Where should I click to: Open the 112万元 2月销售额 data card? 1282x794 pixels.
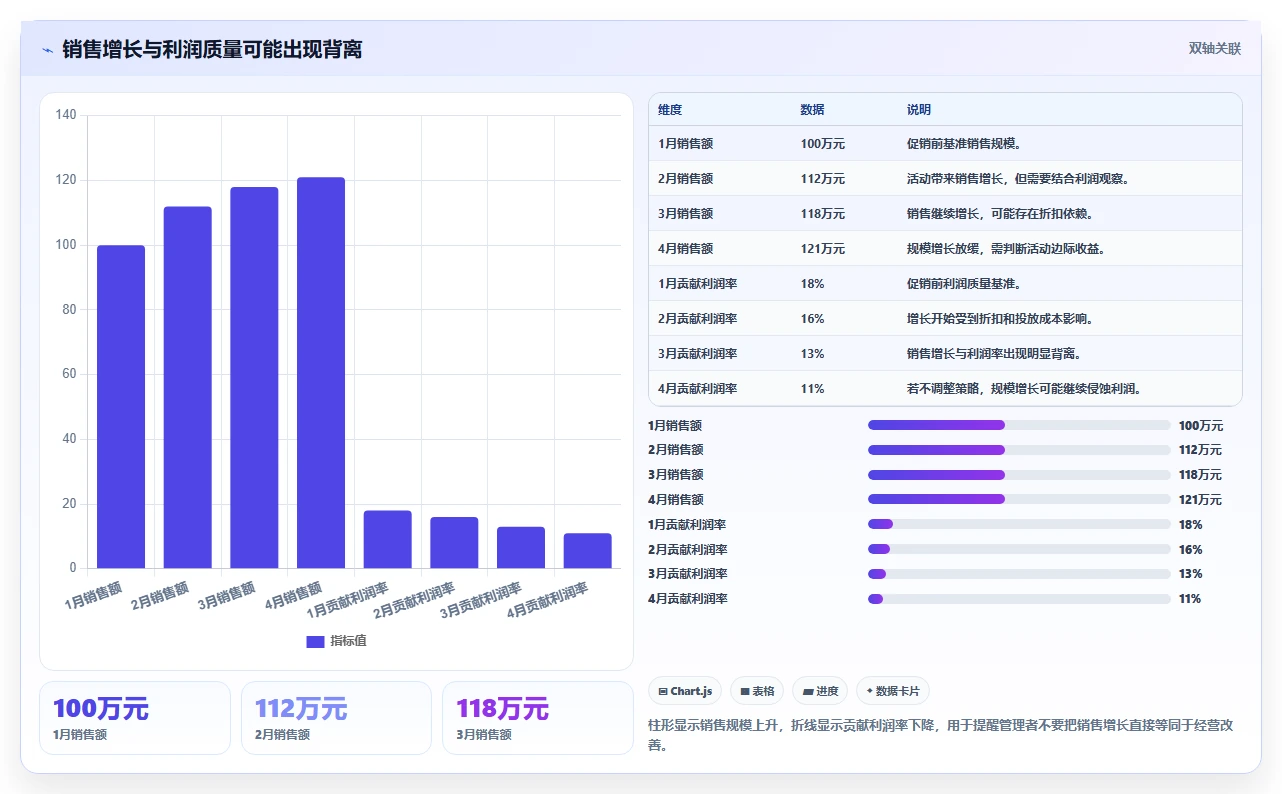click(x=336, y=718)
